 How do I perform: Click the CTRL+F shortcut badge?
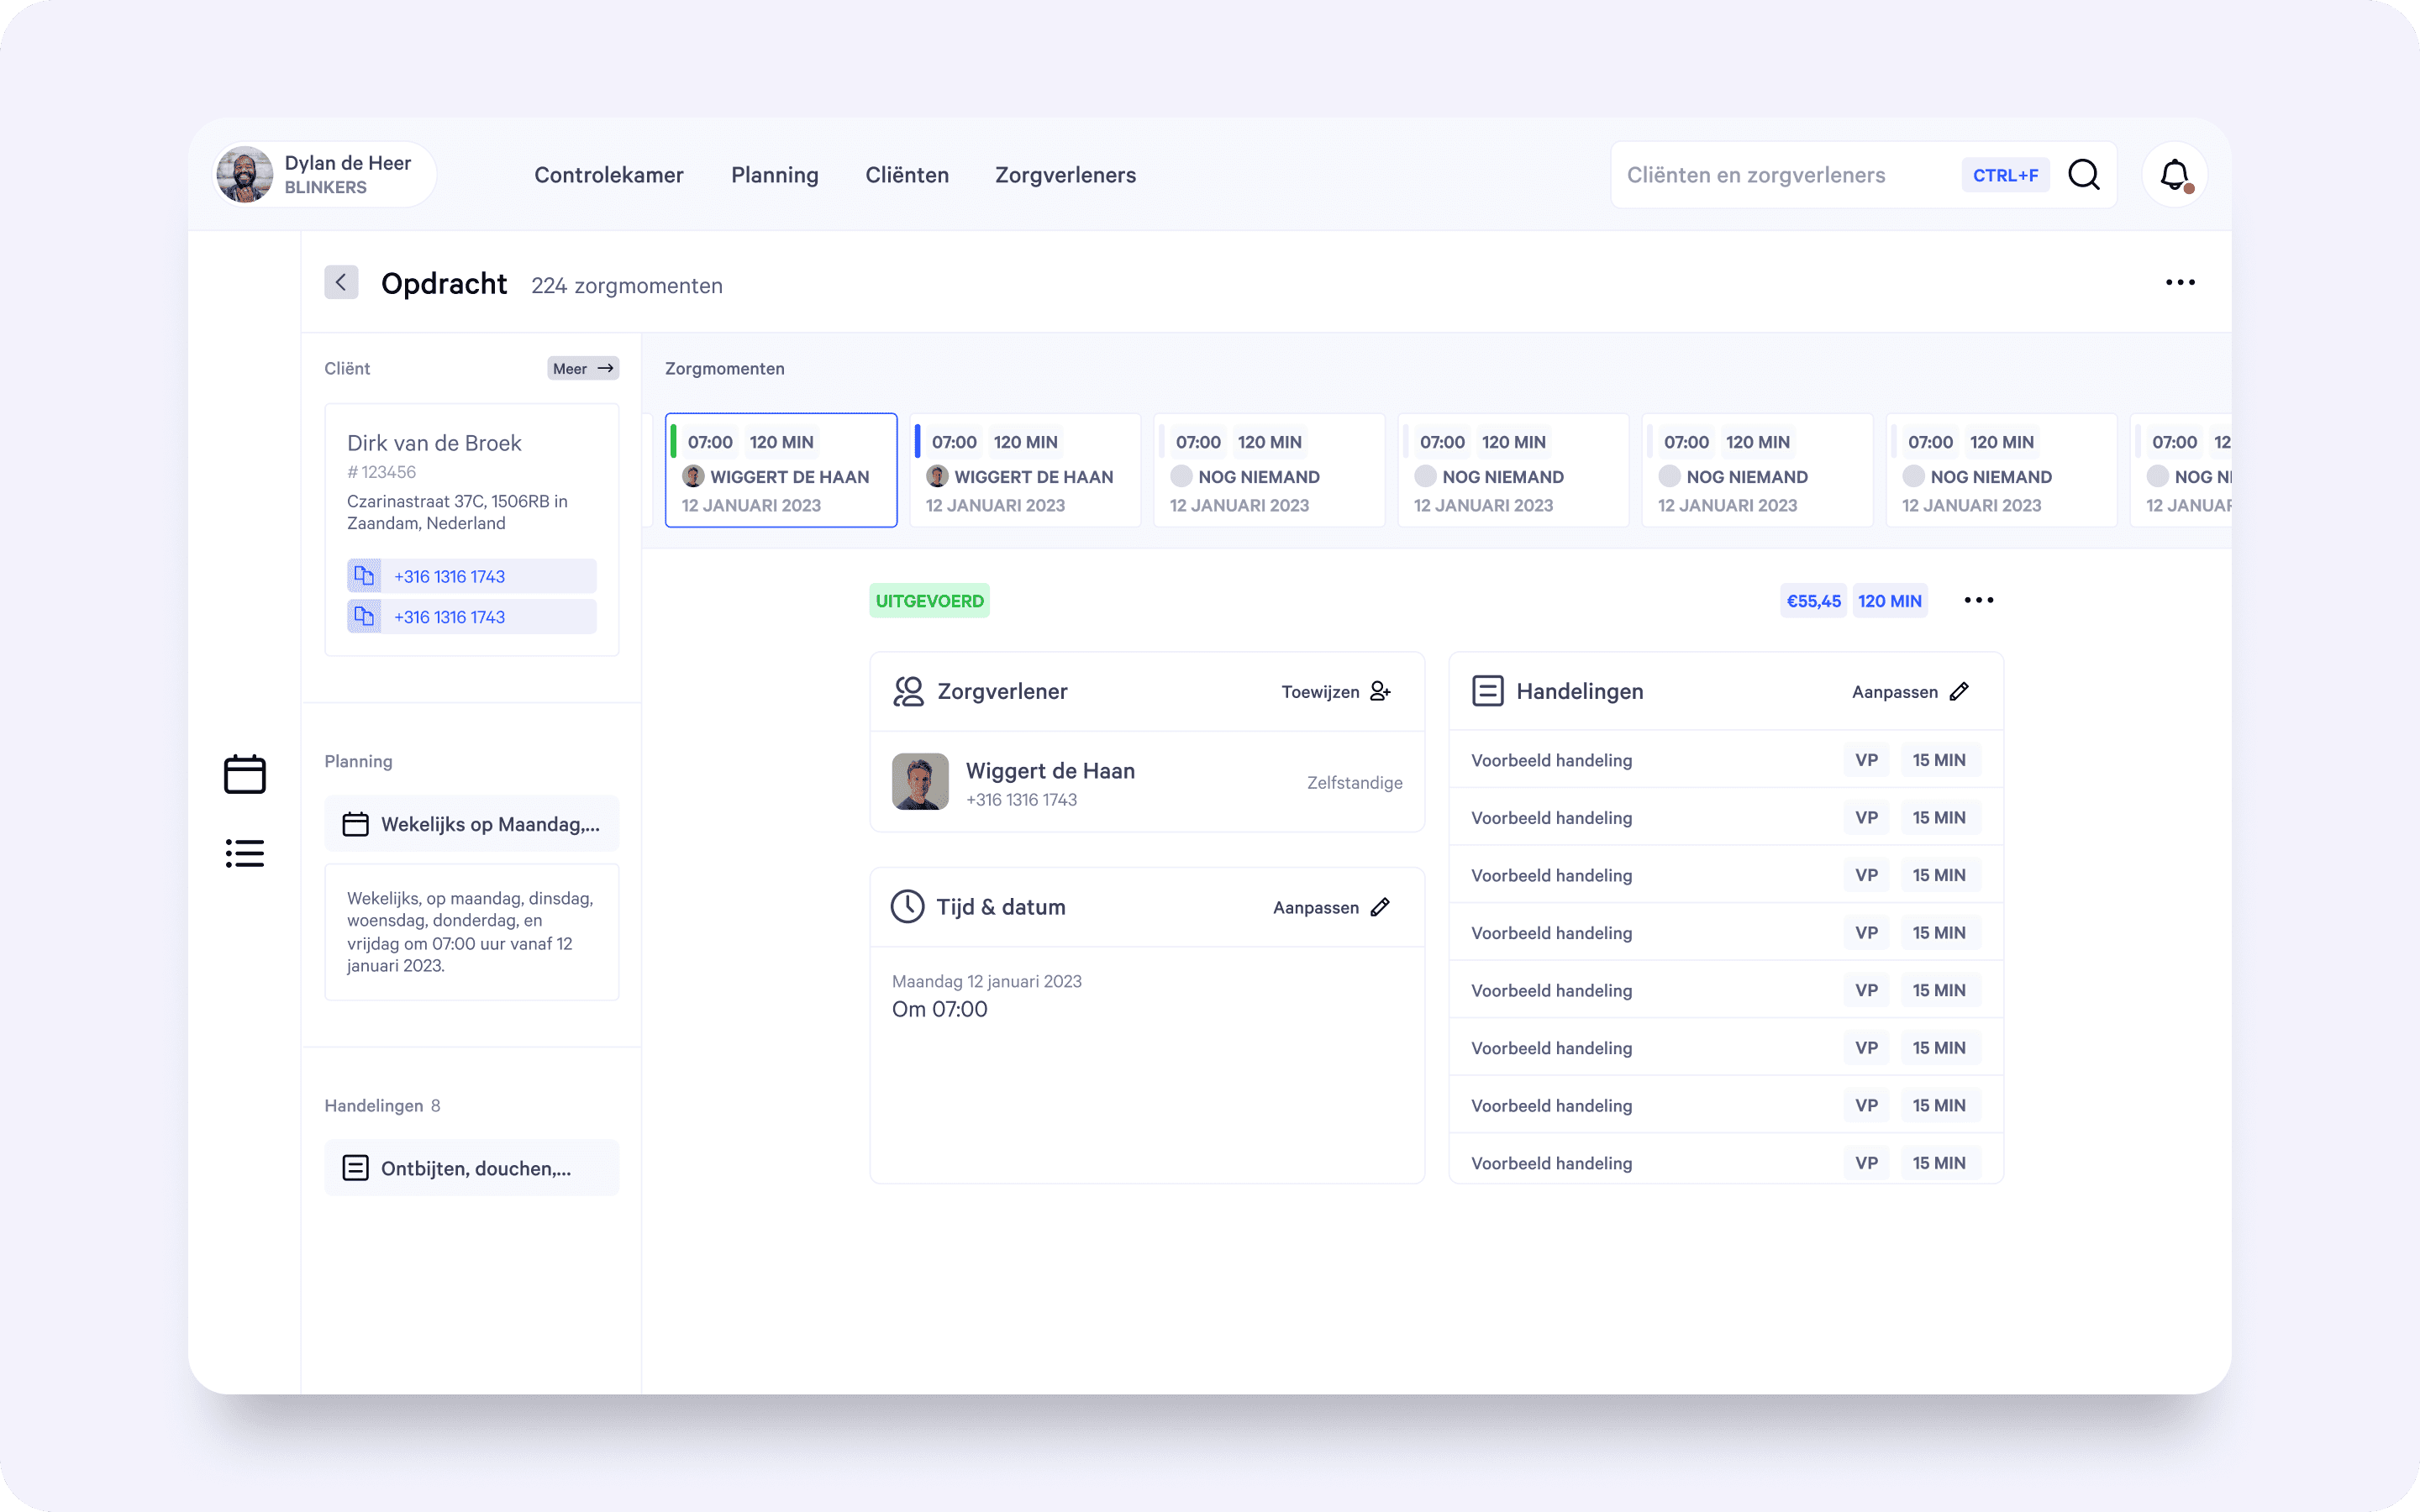[2005, 175]
